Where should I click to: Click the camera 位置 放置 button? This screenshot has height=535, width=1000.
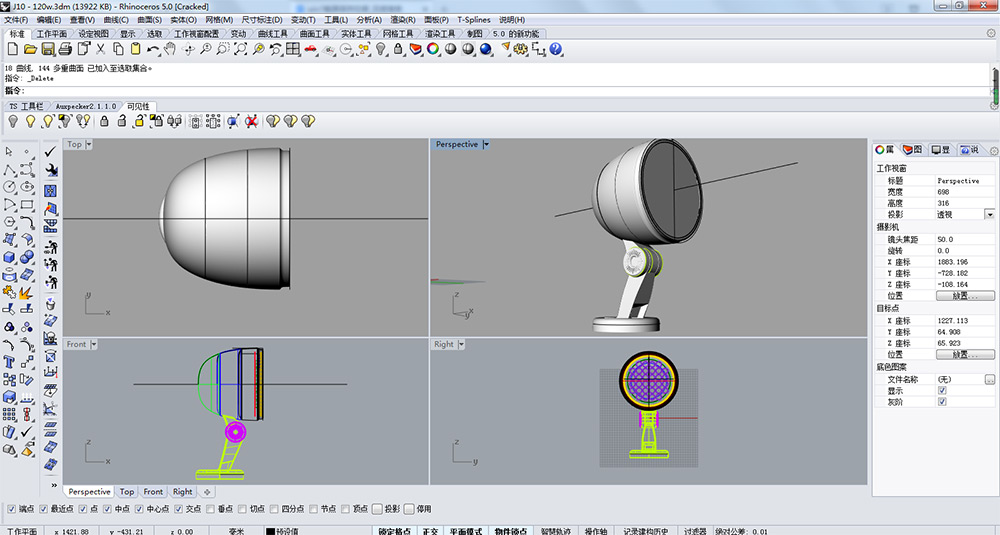(964, 296)
